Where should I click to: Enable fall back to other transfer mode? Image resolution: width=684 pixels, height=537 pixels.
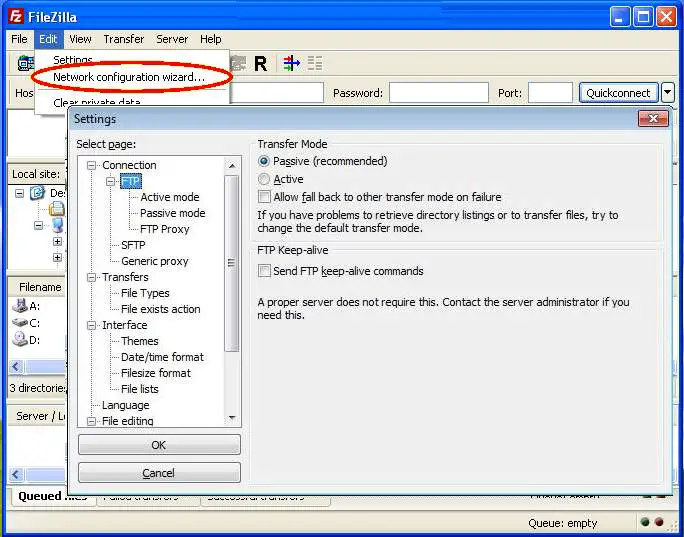click(x=264, y=197)
